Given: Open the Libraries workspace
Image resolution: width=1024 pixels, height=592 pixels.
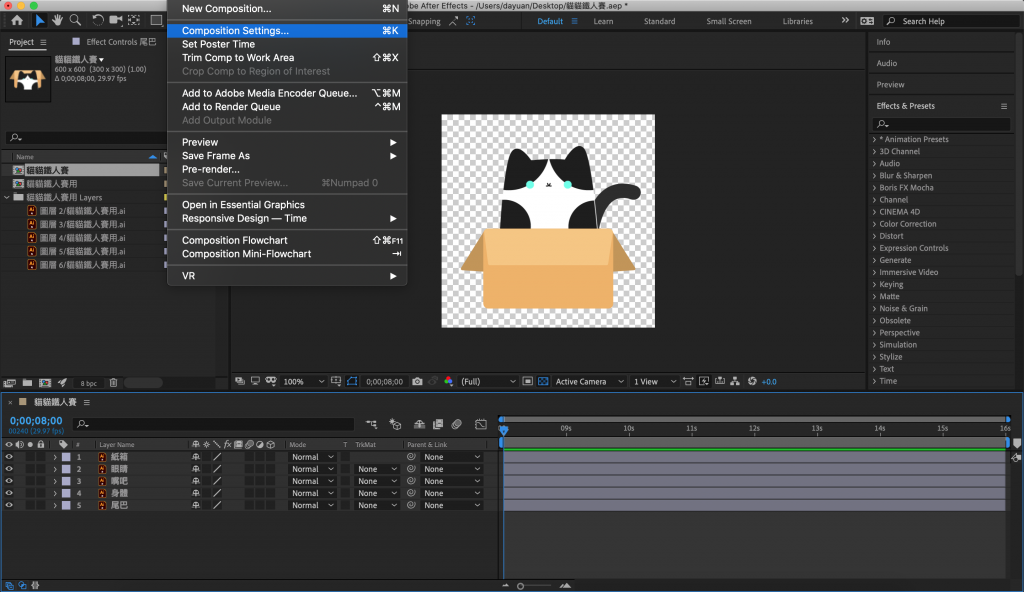Looking at the screenshot, I should coord(797,21).
